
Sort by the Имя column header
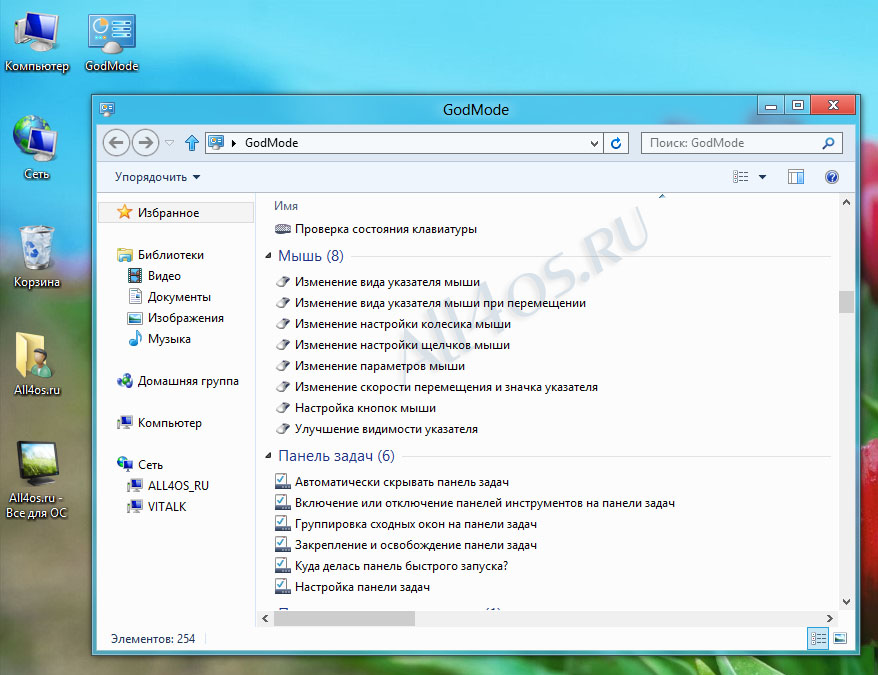coord(286,206)
